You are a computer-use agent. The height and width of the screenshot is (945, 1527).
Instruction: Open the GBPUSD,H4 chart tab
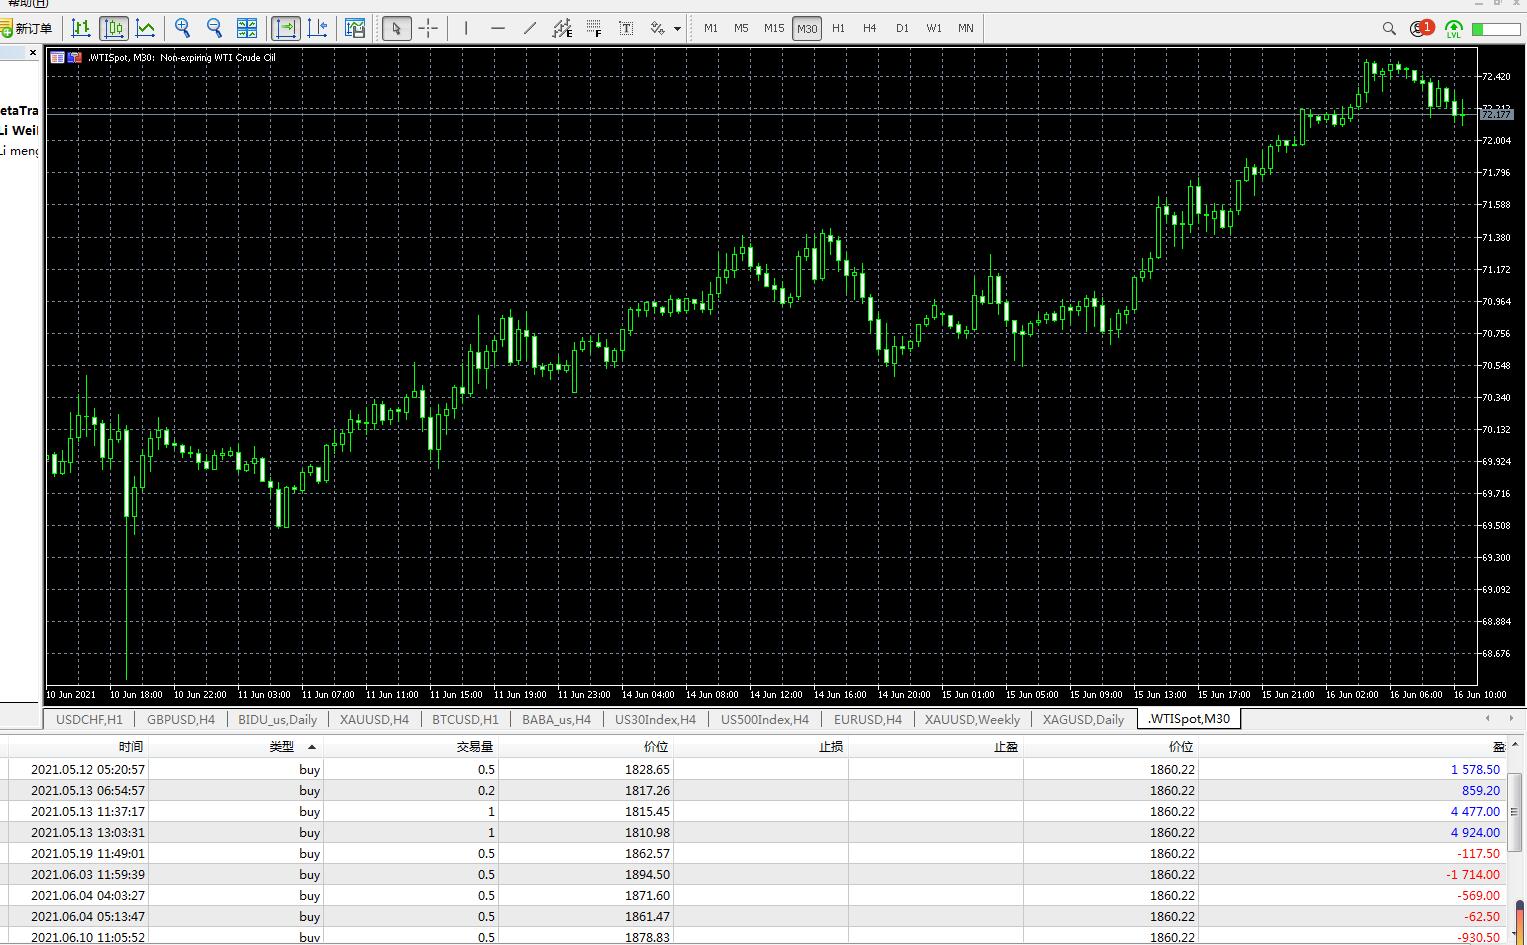(180, 719)
